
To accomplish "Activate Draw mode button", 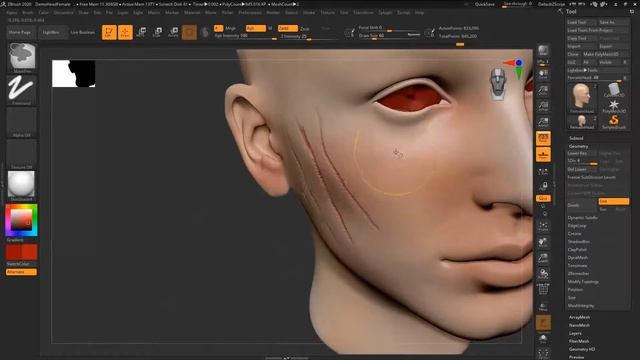I will 125,32.
